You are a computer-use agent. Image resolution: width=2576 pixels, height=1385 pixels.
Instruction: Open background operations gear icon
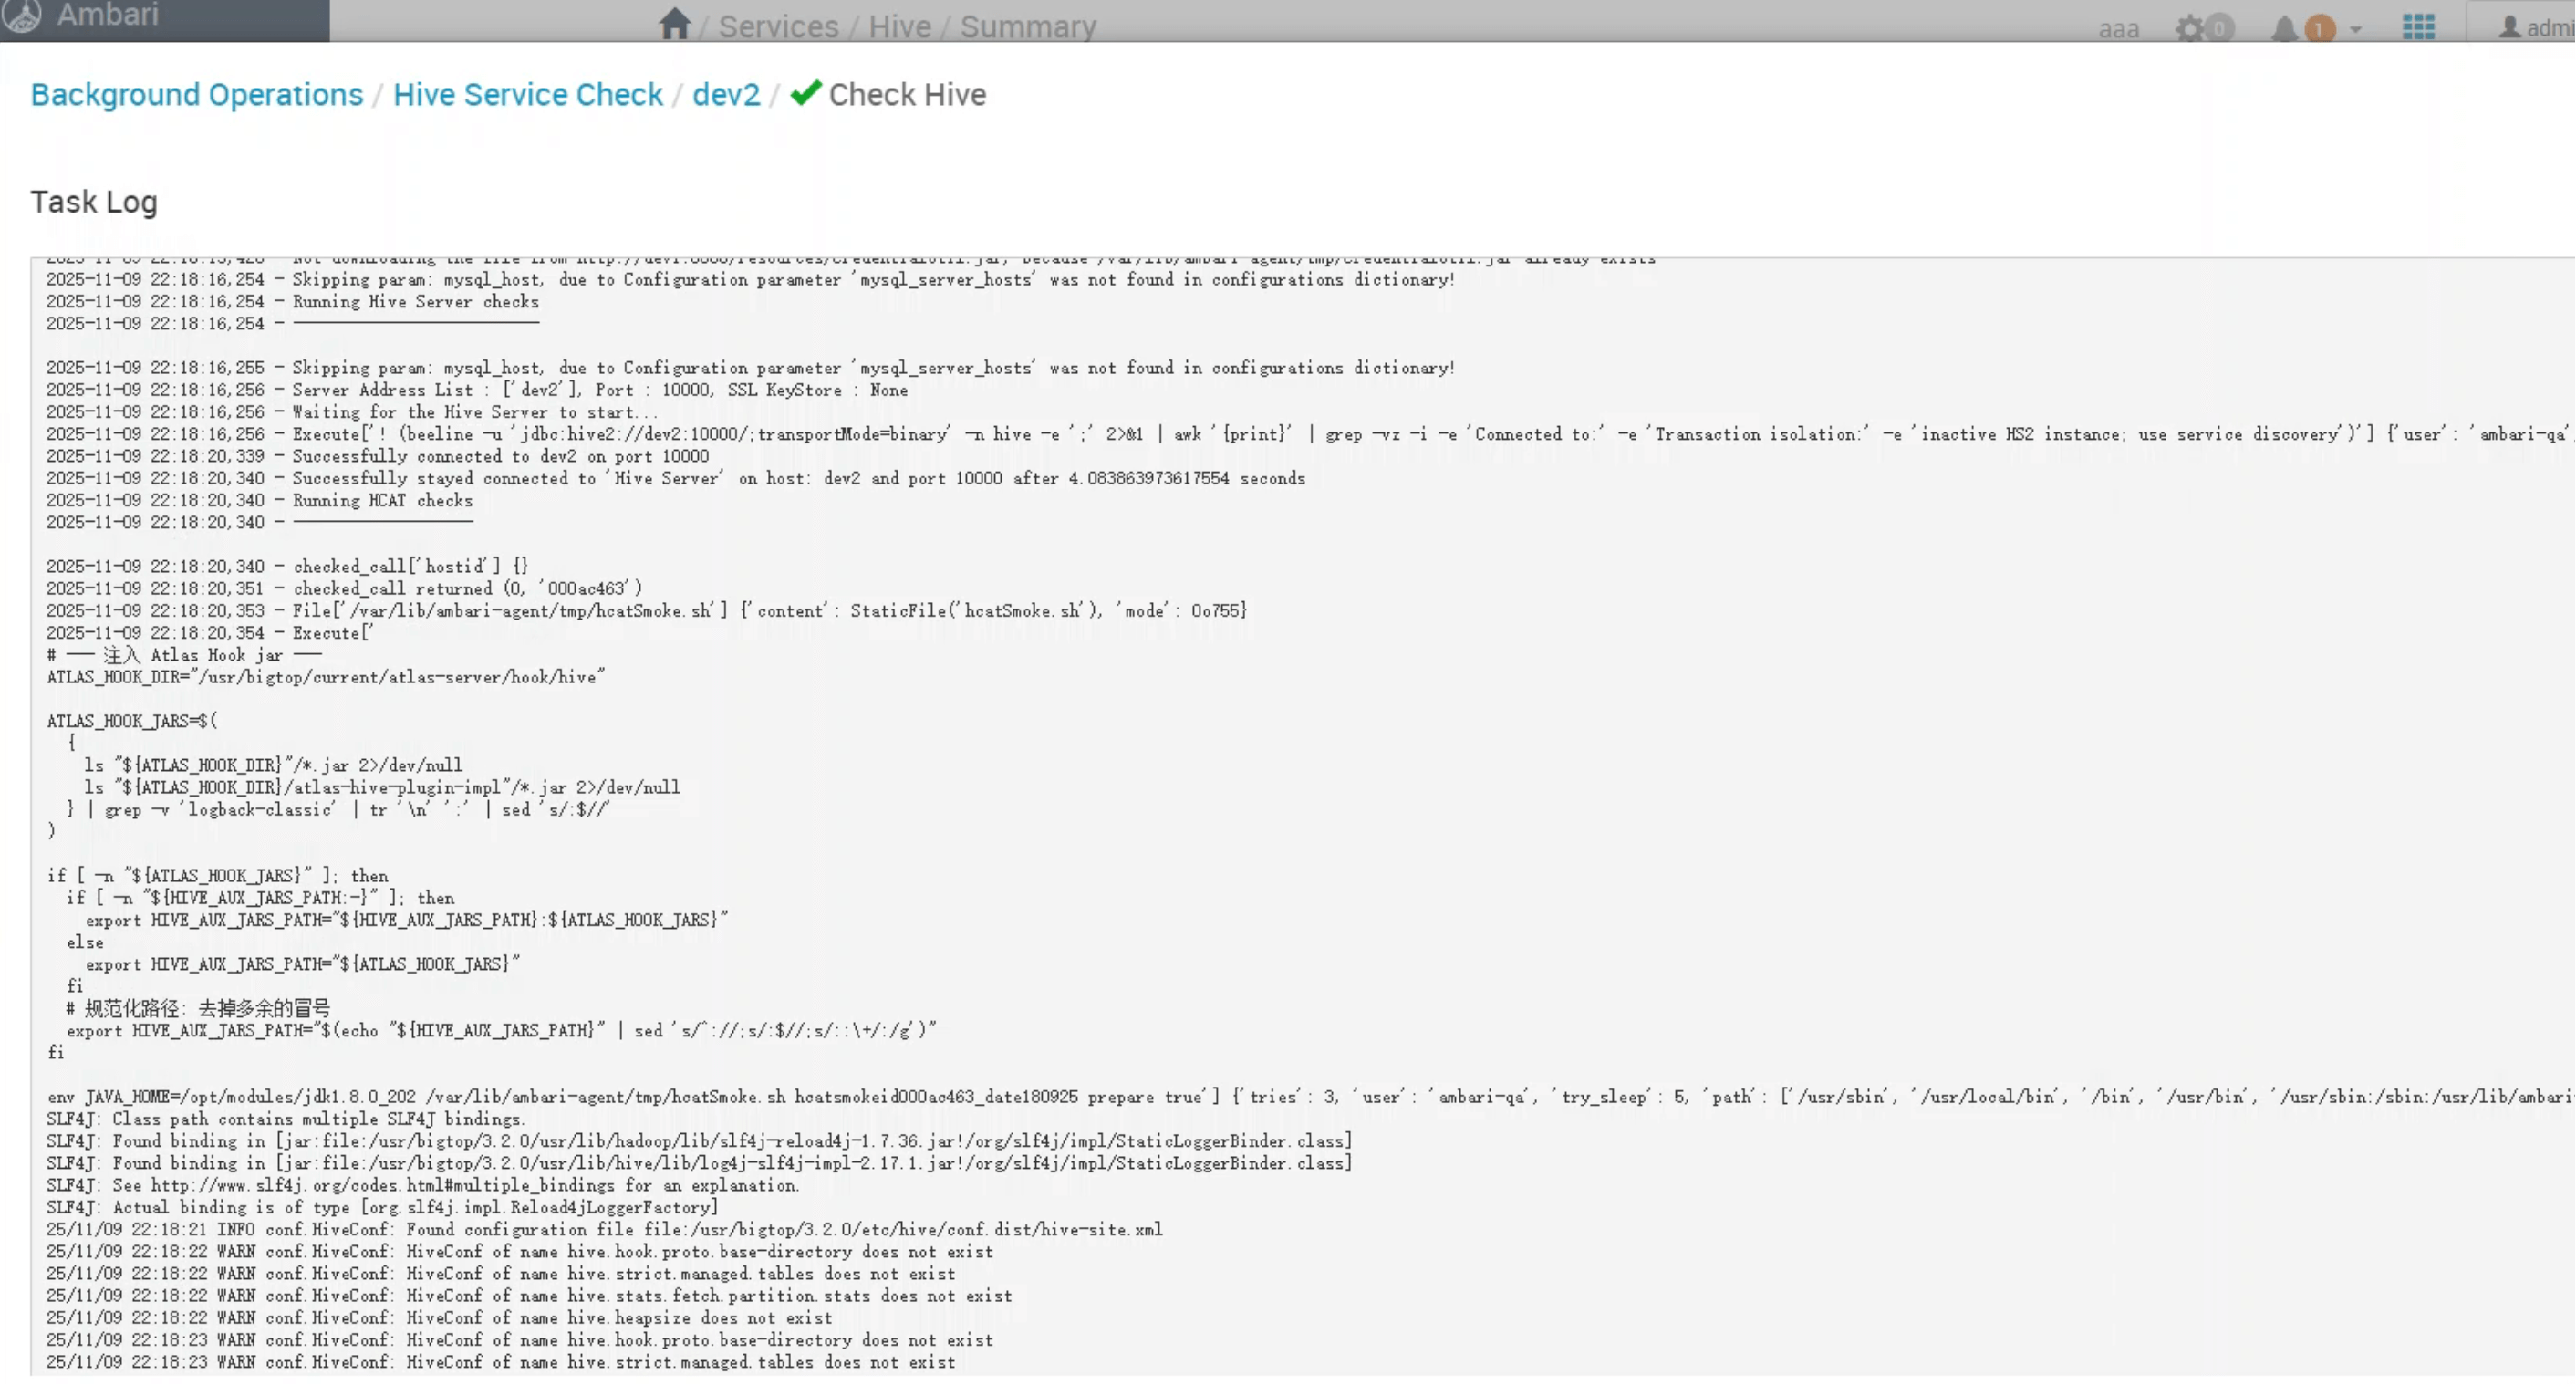tap(2189, 28)
